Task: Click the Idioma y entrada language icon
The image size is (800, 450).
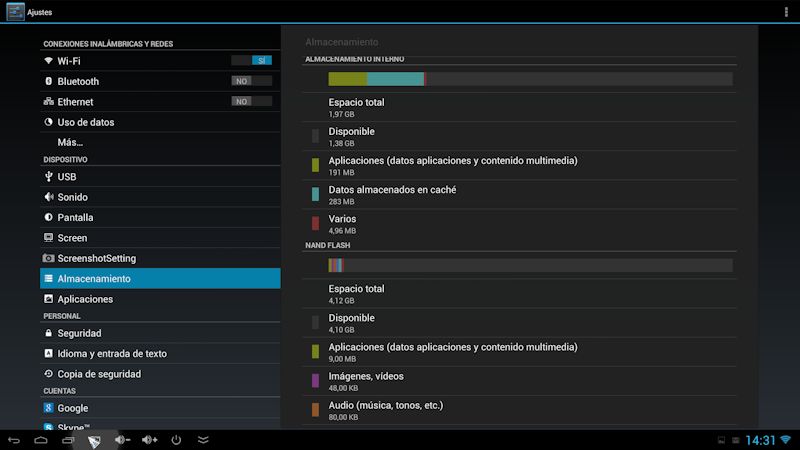Action: tap(48, 354)
